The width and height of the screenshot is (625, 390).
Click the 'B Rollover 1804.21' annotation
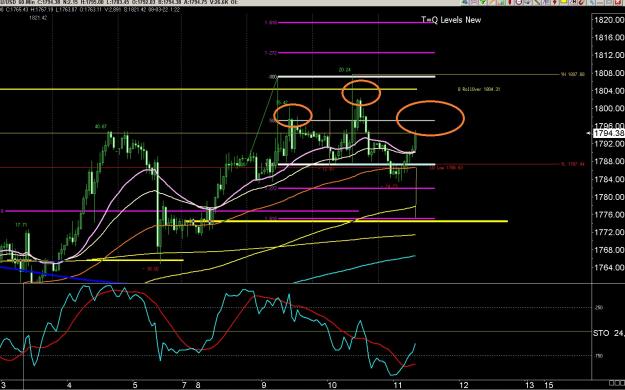coord(479,89)
